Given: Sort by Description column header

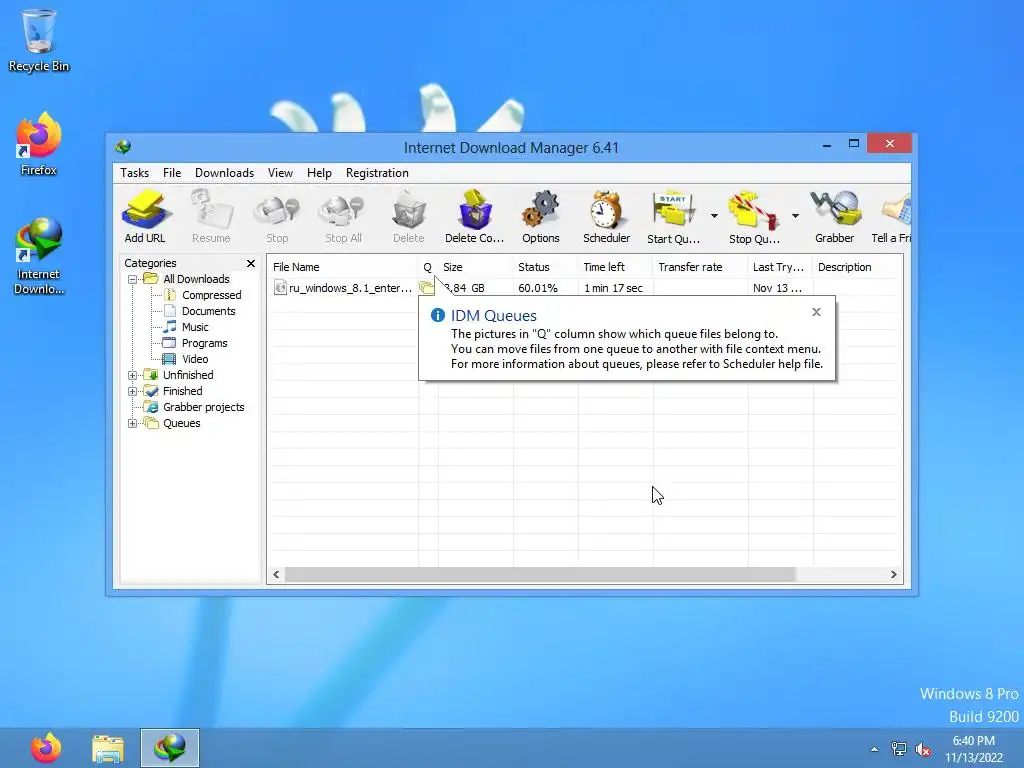Looking at the screenshot, I should [858, 267].
